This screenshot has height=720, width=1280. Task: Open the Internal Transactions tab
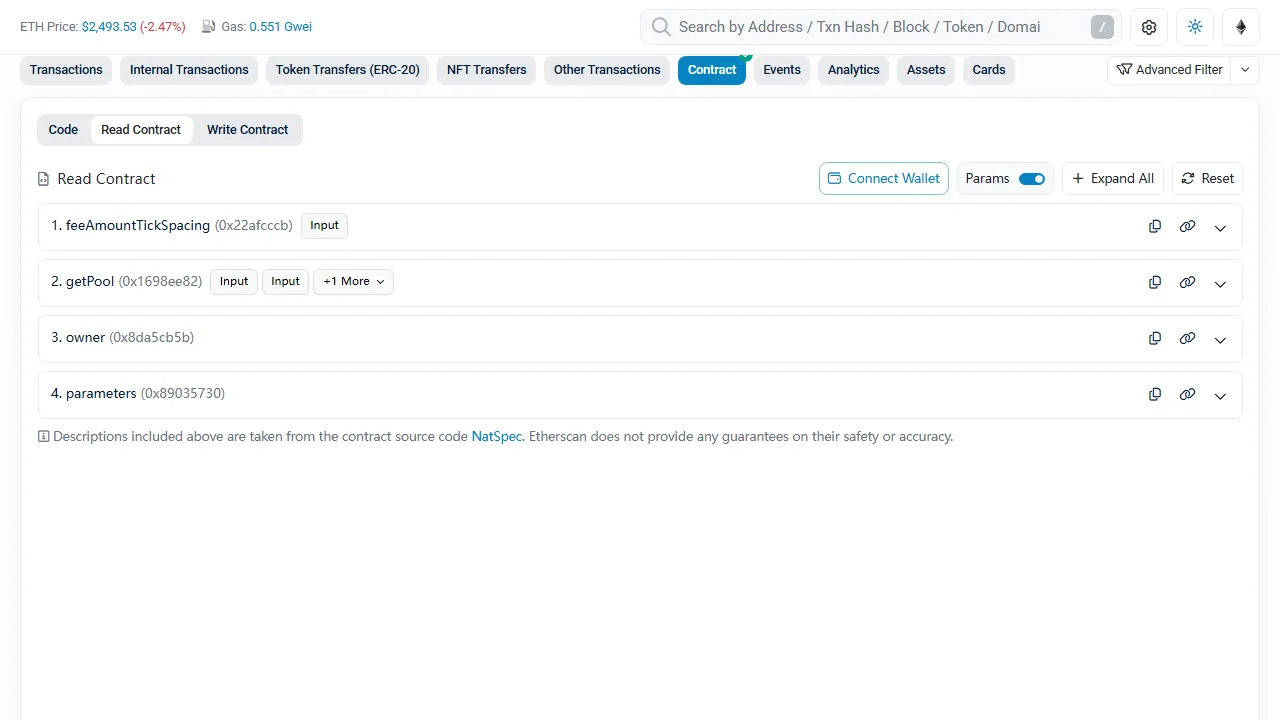189,70
